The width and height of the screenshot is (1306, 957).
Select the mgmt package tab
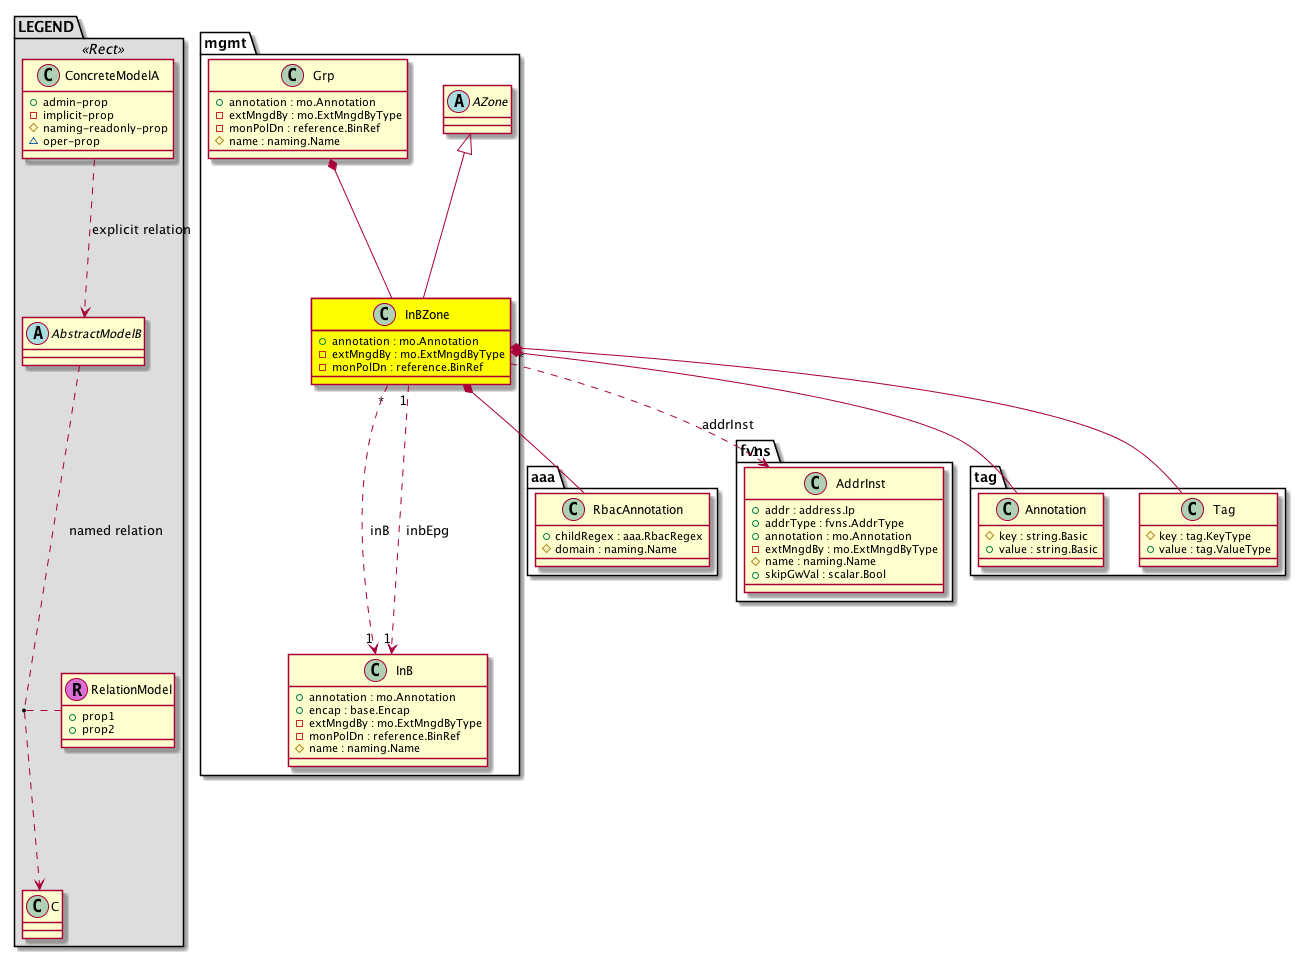pyautogui.click(x=225, y=43)
